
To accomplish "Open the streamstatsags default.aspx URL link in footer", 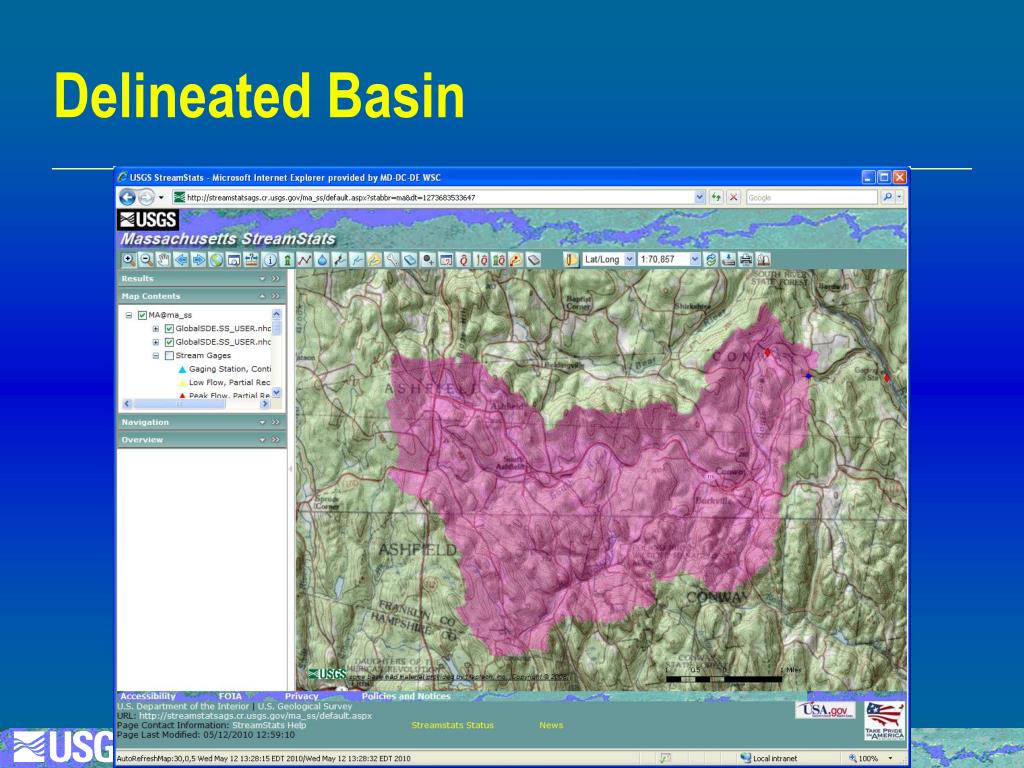I will (255, 716).
